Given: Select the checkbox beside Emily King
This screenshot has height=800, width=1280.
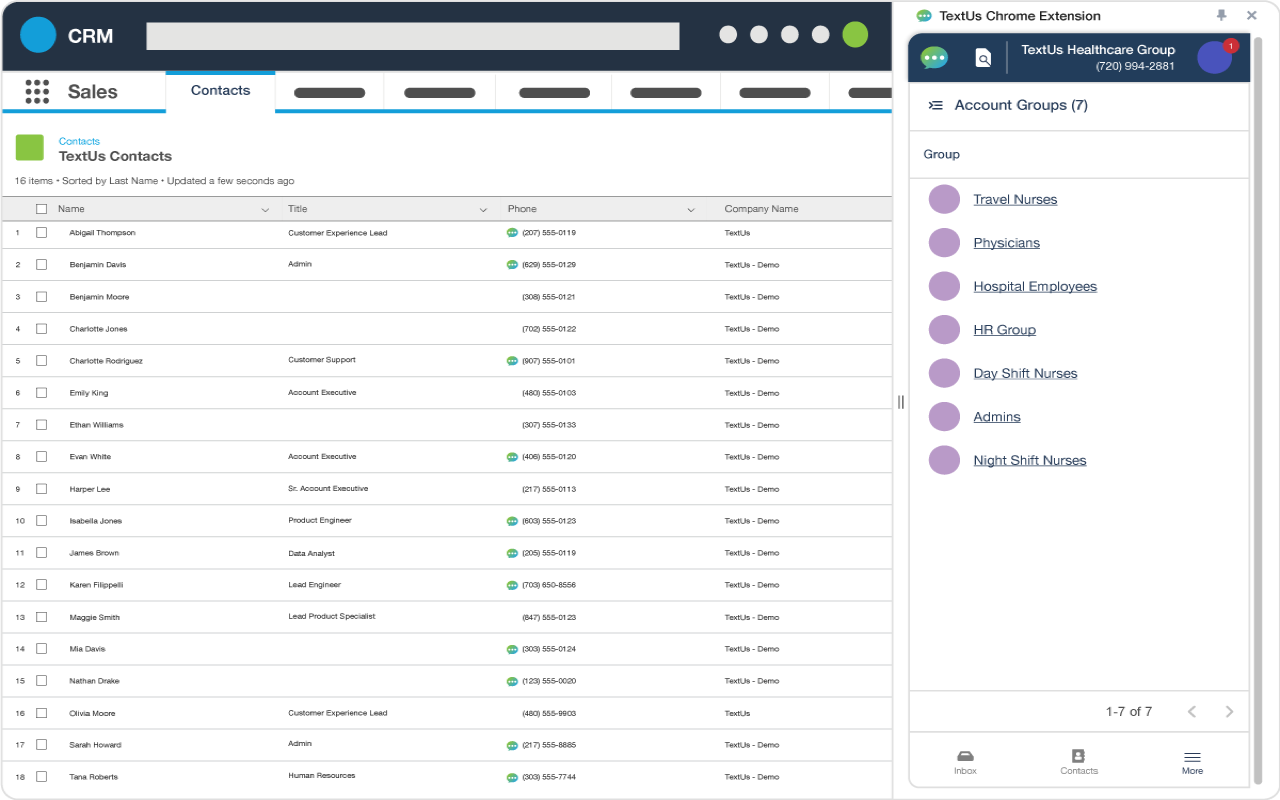Looking at the screenshot, I should coord(41,393).
